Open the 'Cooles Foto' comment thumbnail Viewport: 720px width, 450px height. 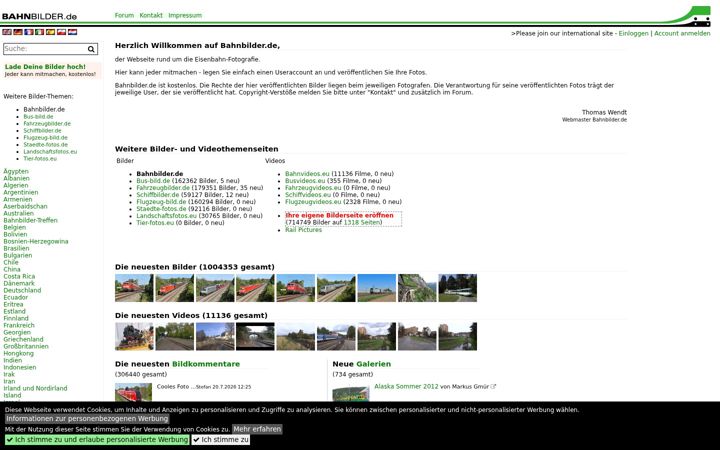(134, 393)
